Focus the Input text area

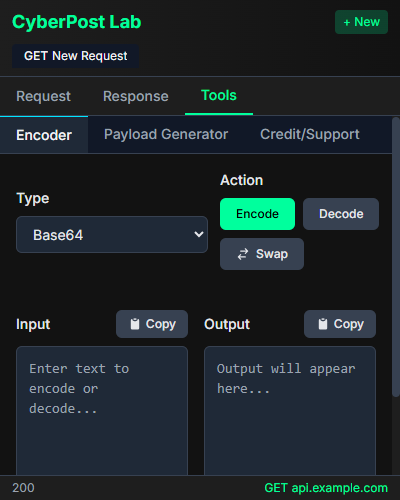pyautogui.click(x=102, y=411)
